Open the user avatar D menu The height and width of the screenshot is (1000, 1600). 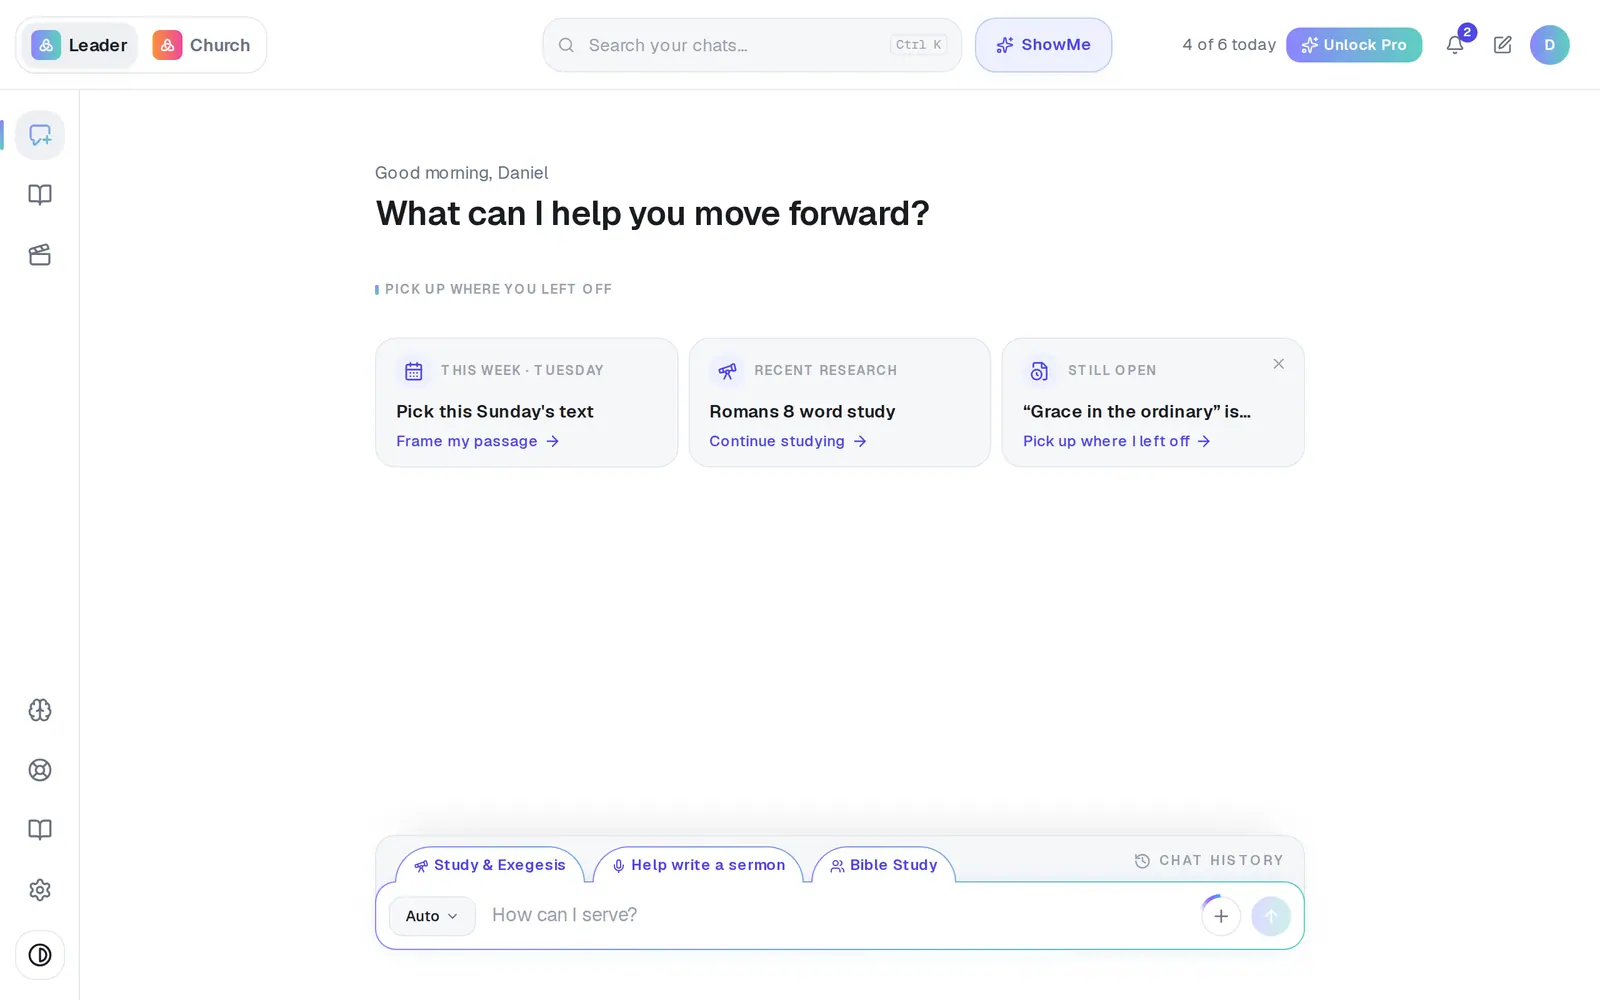tap(1549, 45)
